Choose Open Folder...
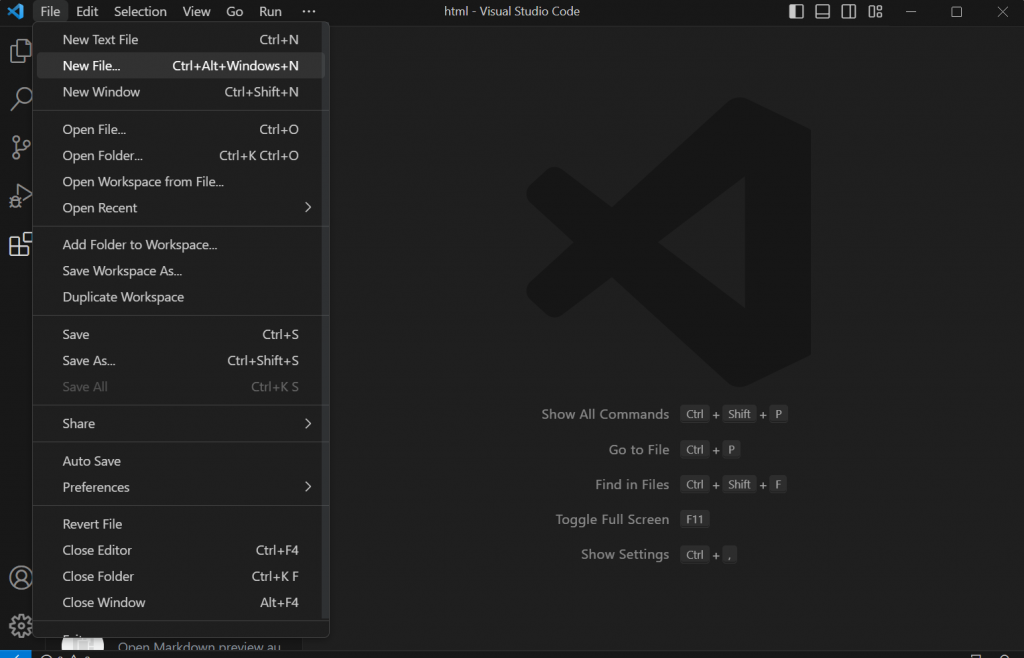Image resolution: width=1024 pixels, height=658 pixels. (x=181, y=155)
